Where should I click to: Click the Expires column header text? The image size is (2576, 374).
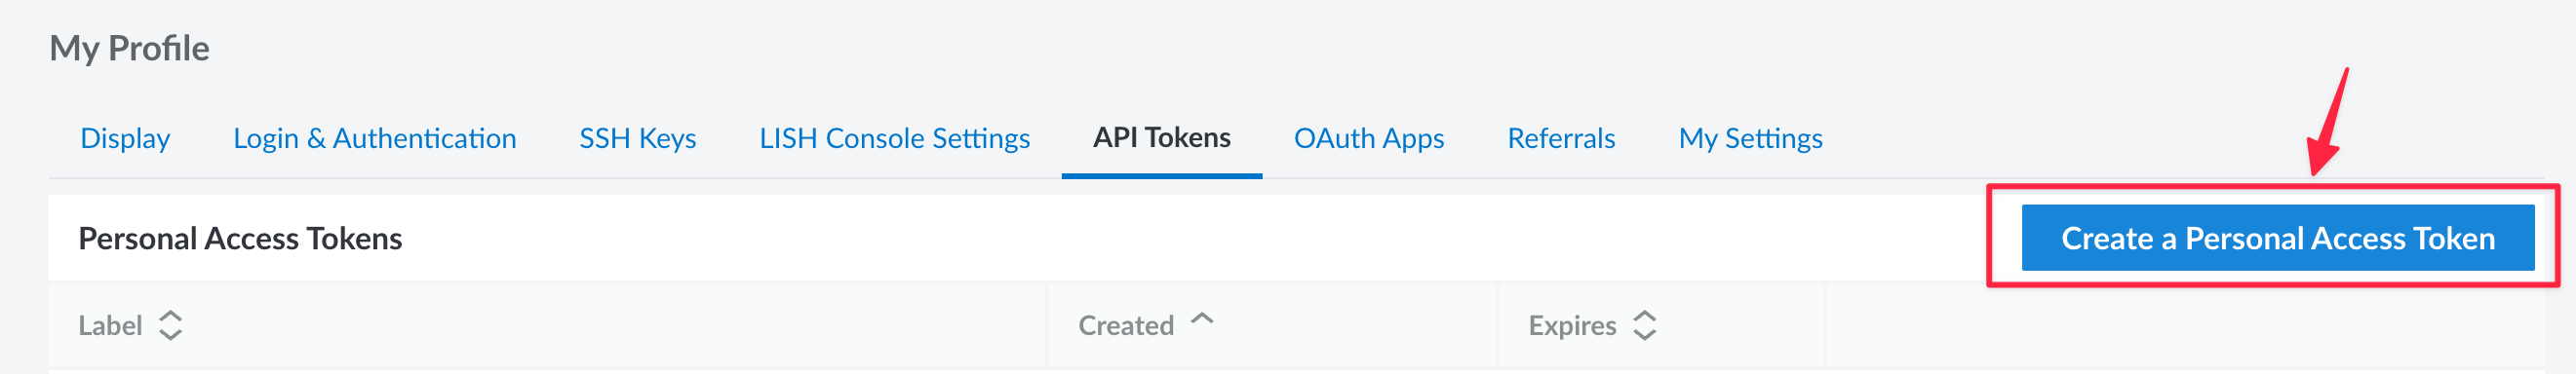[1572, 326]
